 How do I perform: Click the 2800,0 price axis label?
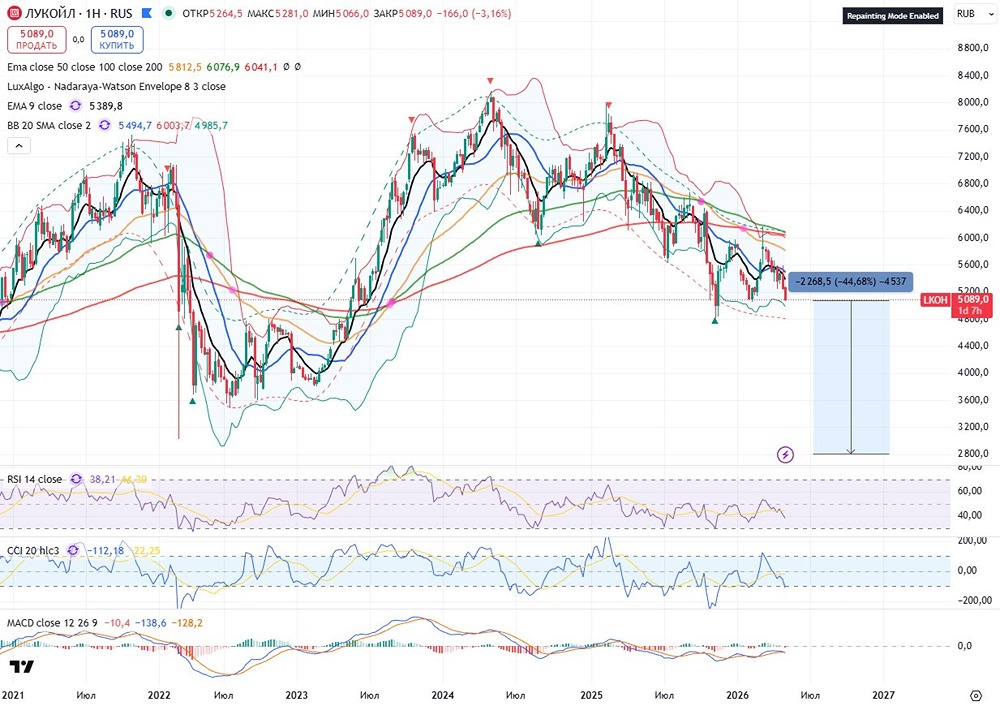pyautogui.click(x=973, y=453)
